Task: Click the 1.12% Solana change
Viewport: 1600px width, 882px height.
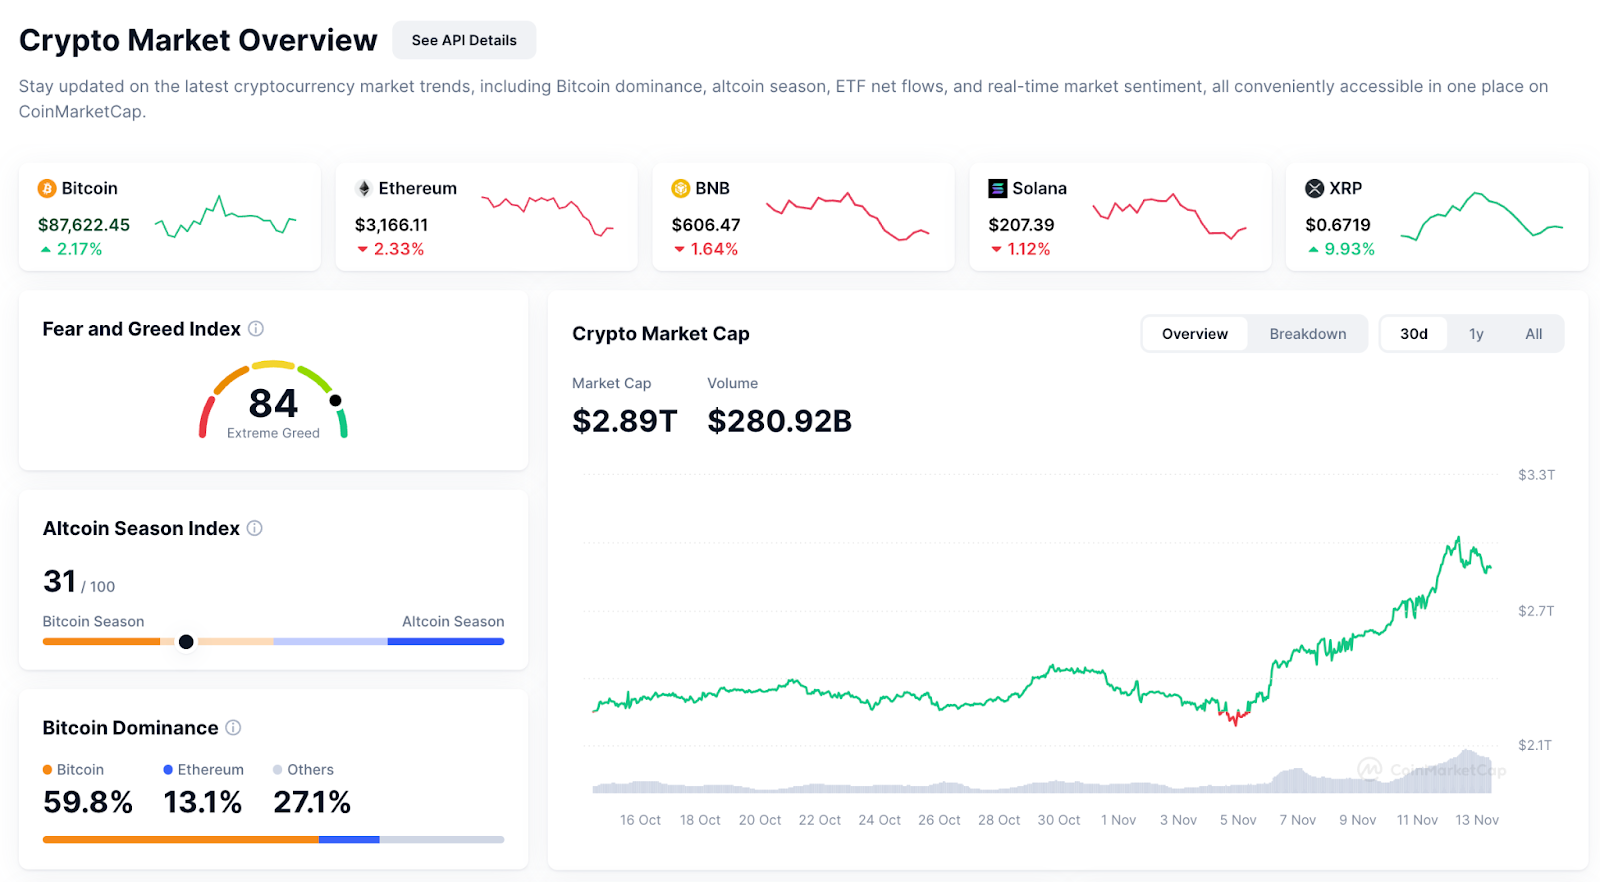Action: (1029, 249)
